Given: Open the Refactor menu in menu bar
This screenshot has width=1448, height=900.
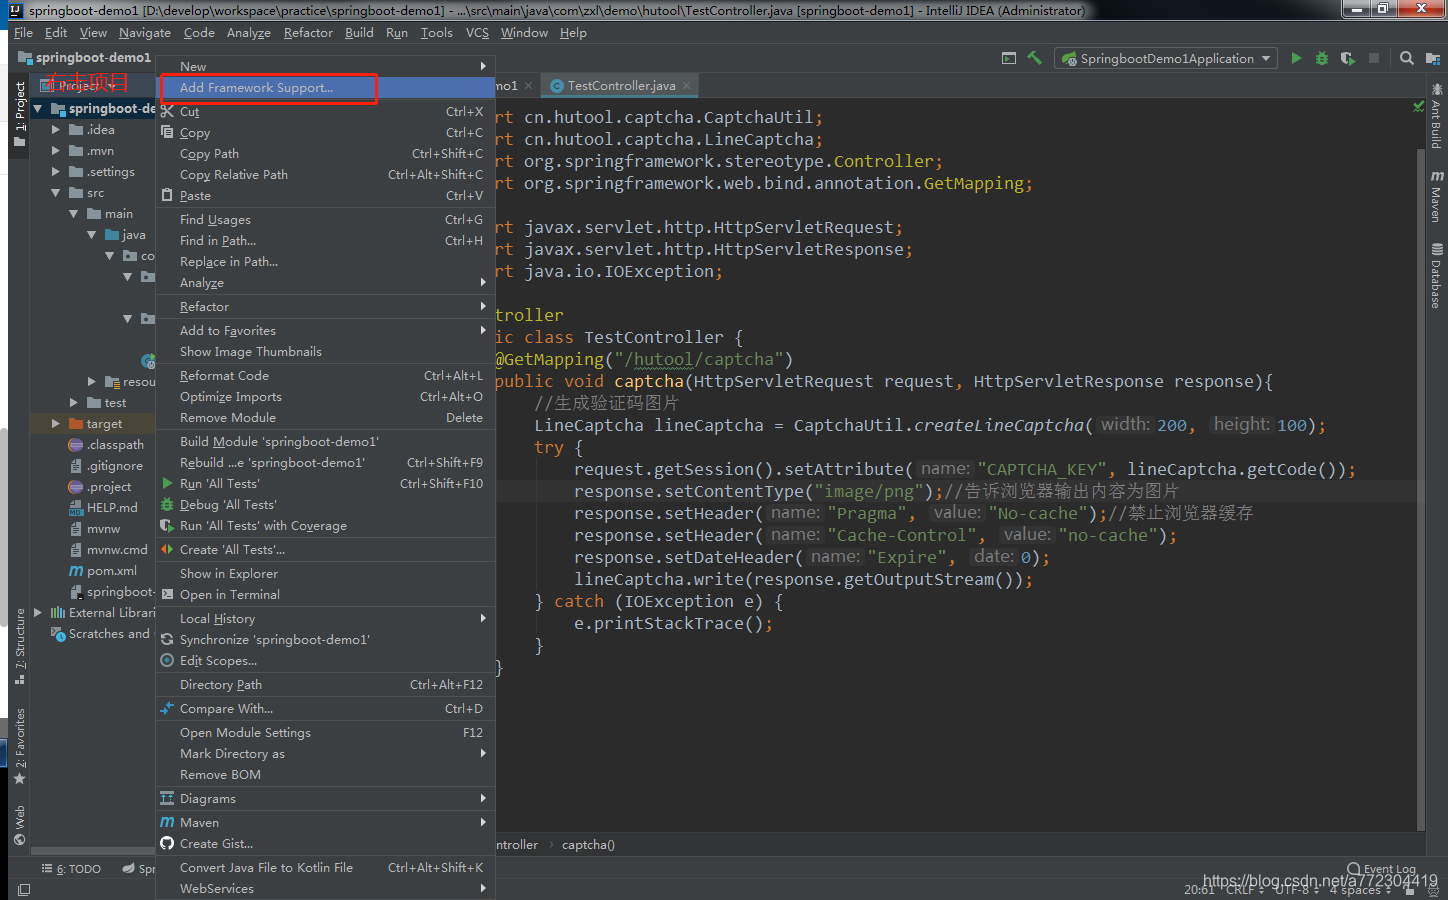Looking at the screenshot, I should coord(308,33).
